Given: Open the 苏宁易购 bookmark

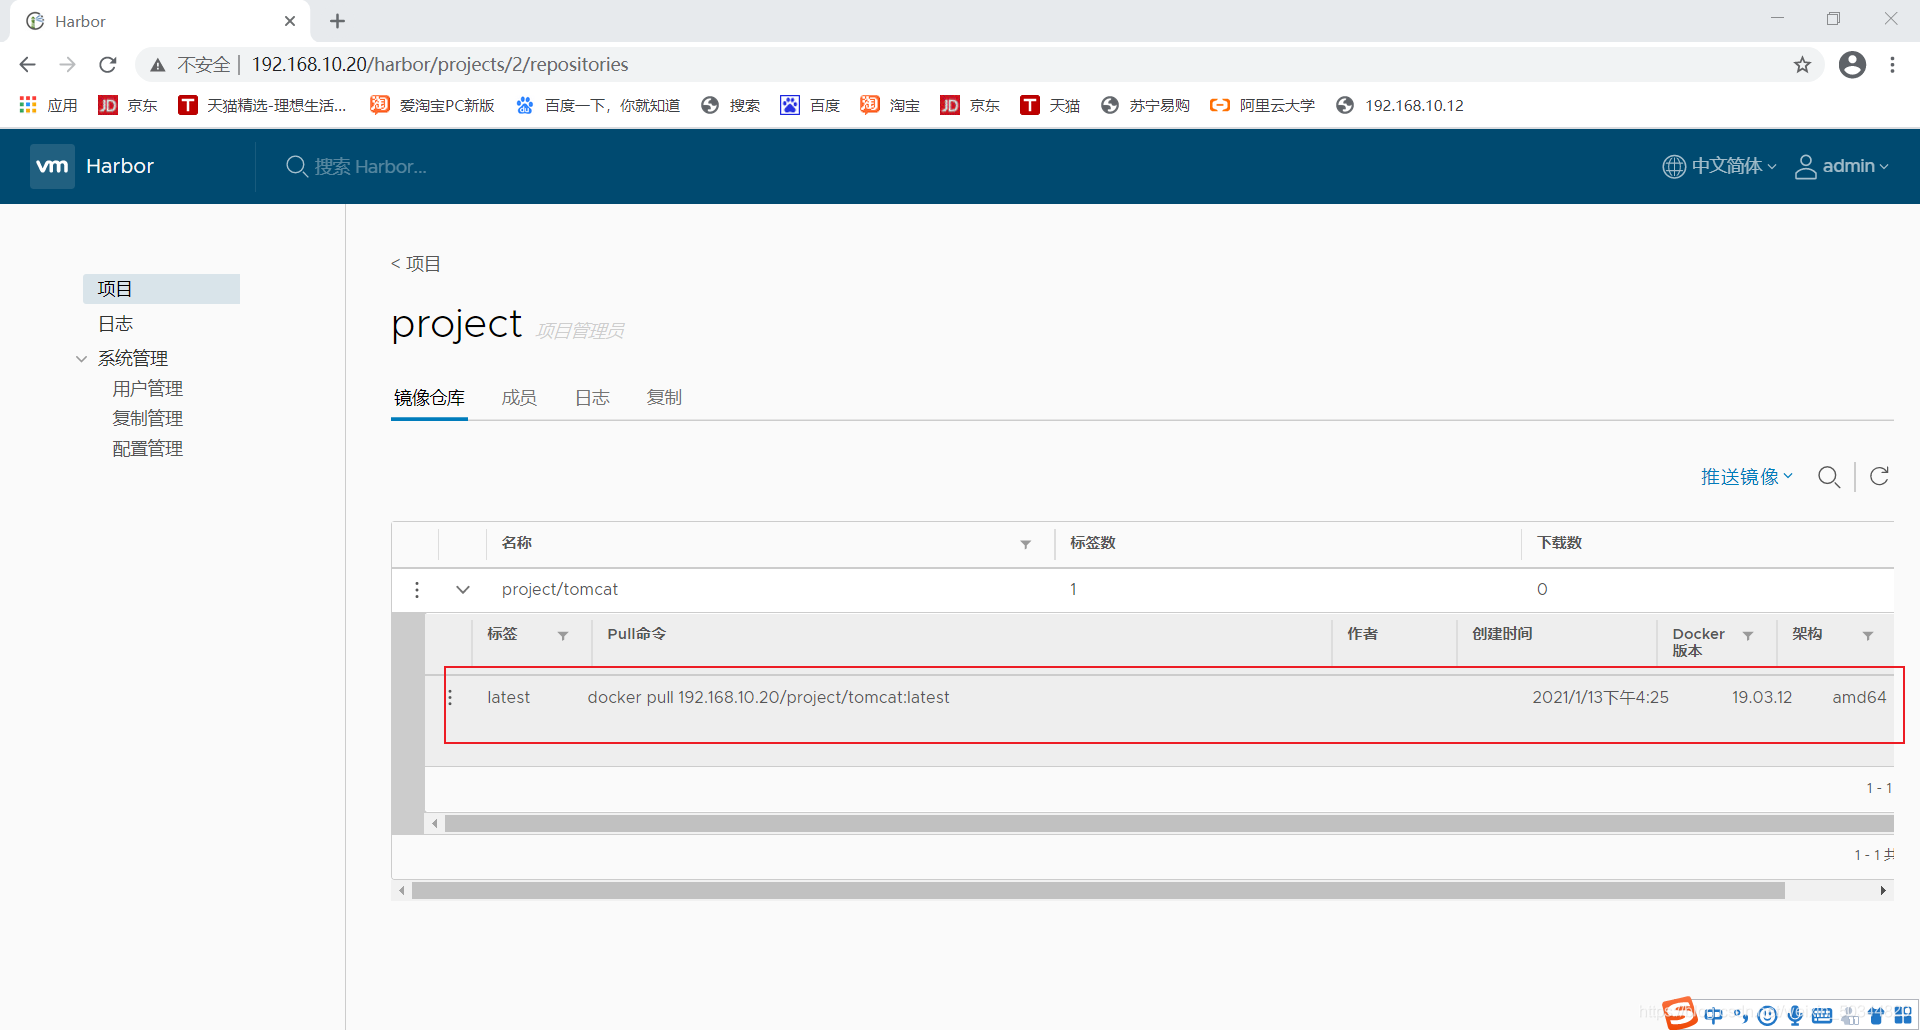Looking at the screenshot, I should [x=1146, y=105].
